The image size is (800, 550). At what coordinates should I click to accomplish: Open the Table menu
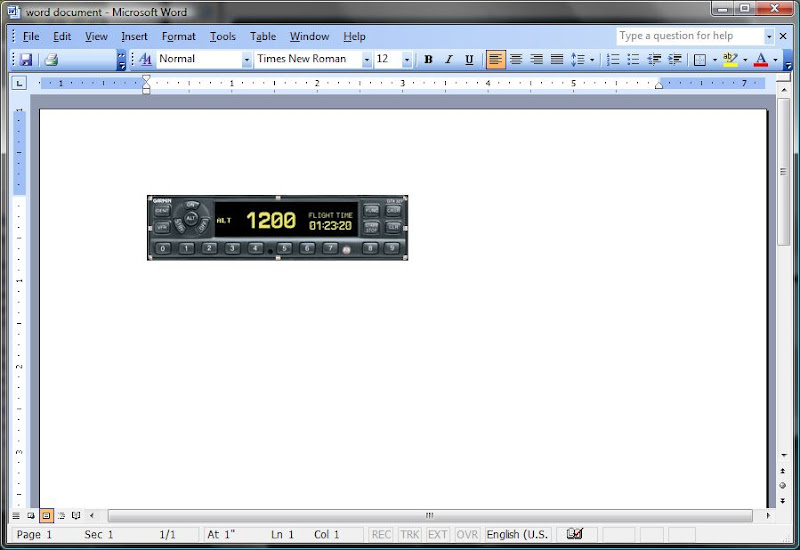pyautogui.click(x=263, y=37)
